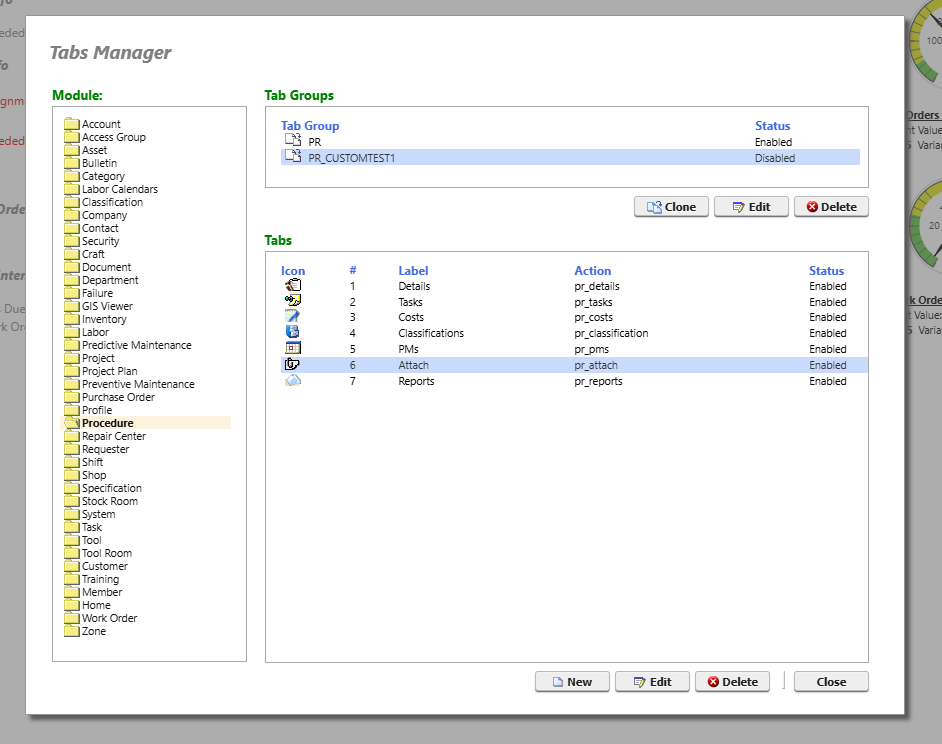The width and height of the screenshot is (942, 744).
Task: Select the Stock Room module
Action: [x=110, y=501]
